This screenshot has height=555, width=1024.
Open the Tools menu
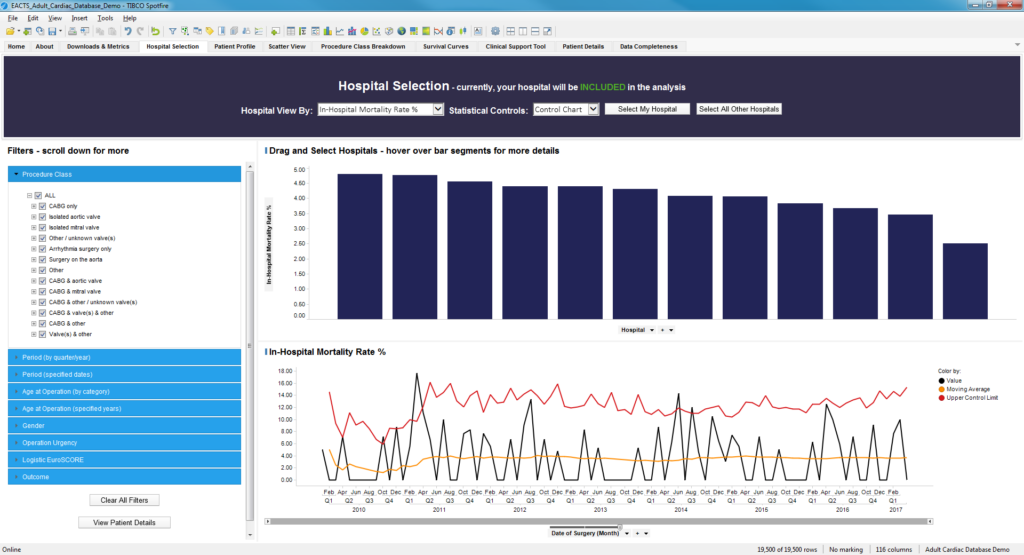click(x=105, y=18)
